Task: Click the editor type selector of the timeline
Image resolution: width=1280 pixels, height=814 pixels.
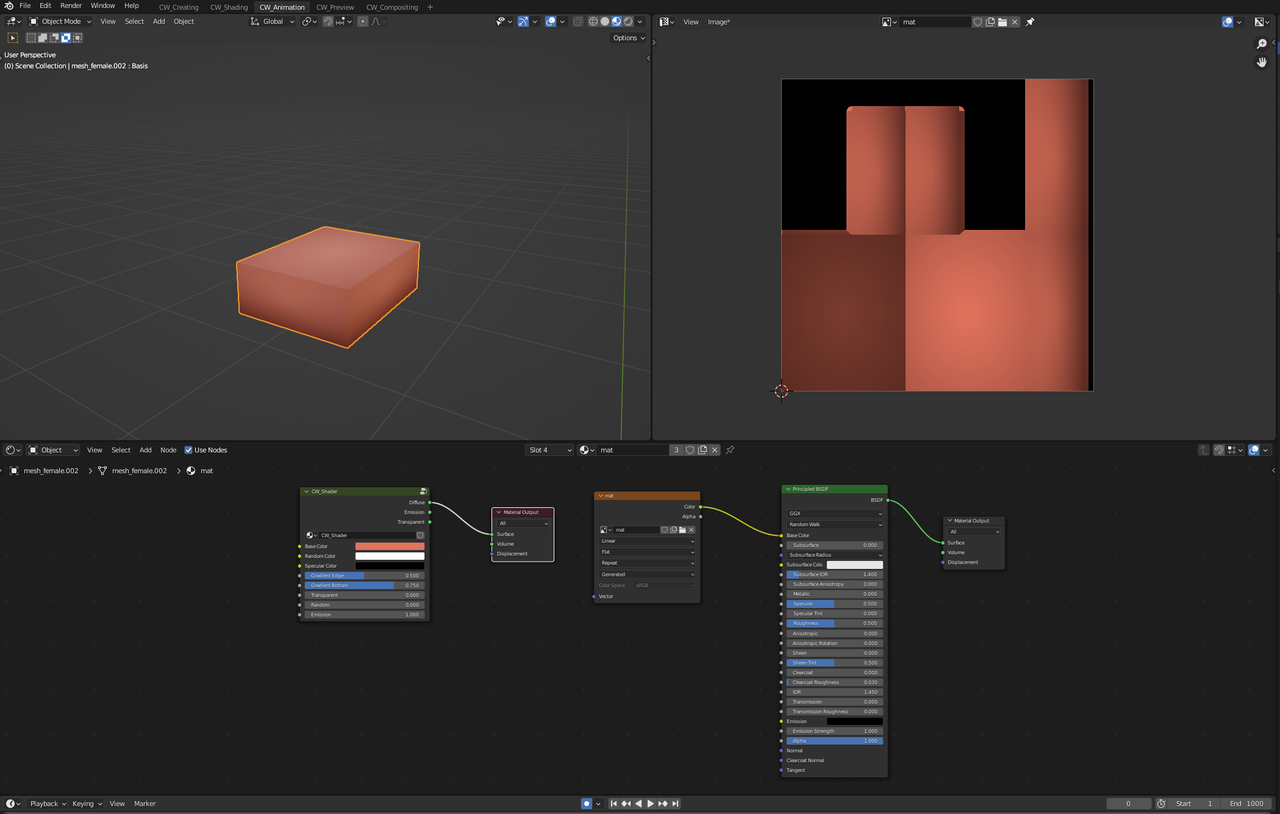Action: tap(9, 803)
